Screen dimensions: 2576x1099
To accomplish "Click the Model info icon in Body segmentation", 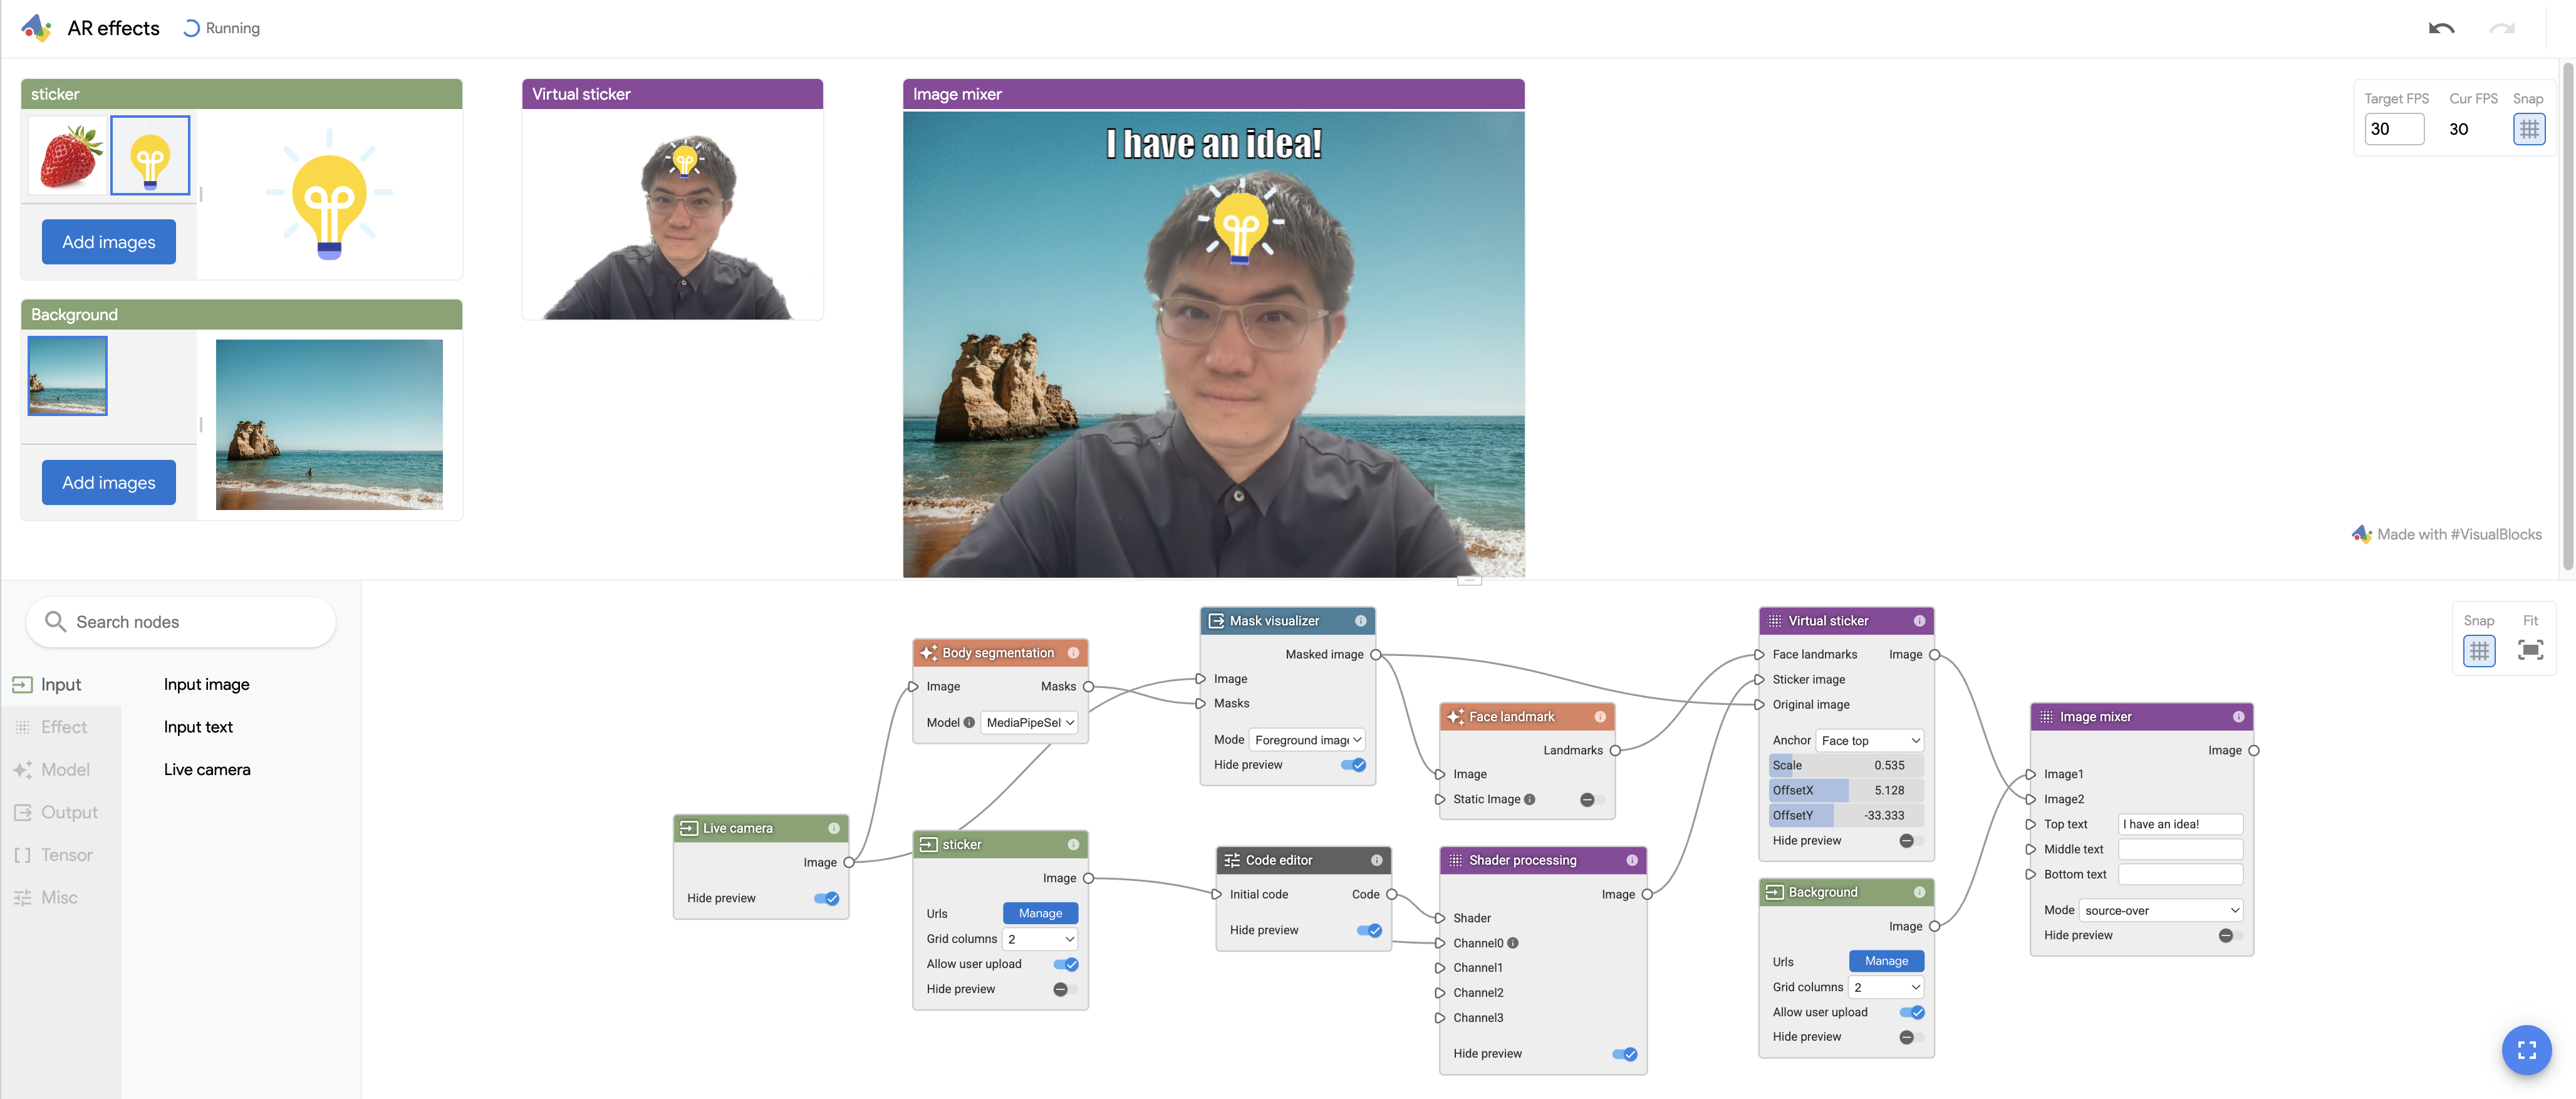I will (969, 722).
